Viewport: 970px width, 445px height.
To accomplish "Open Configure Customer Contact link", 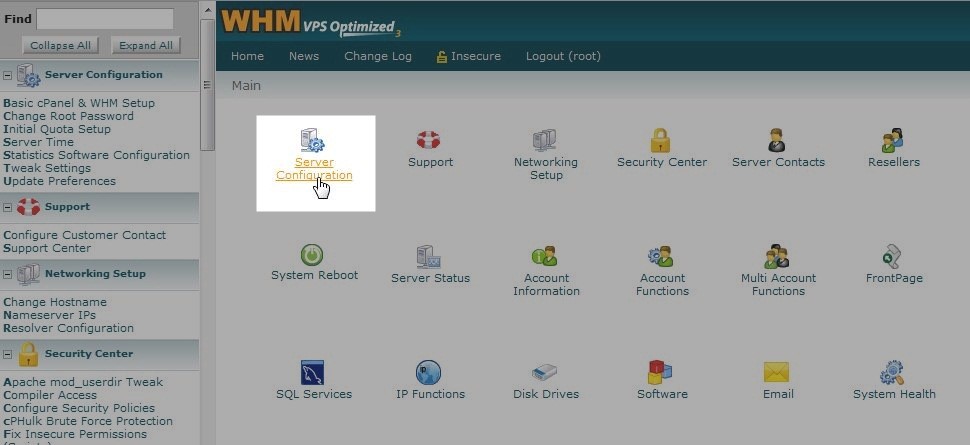I will click(x=85, y=235).
